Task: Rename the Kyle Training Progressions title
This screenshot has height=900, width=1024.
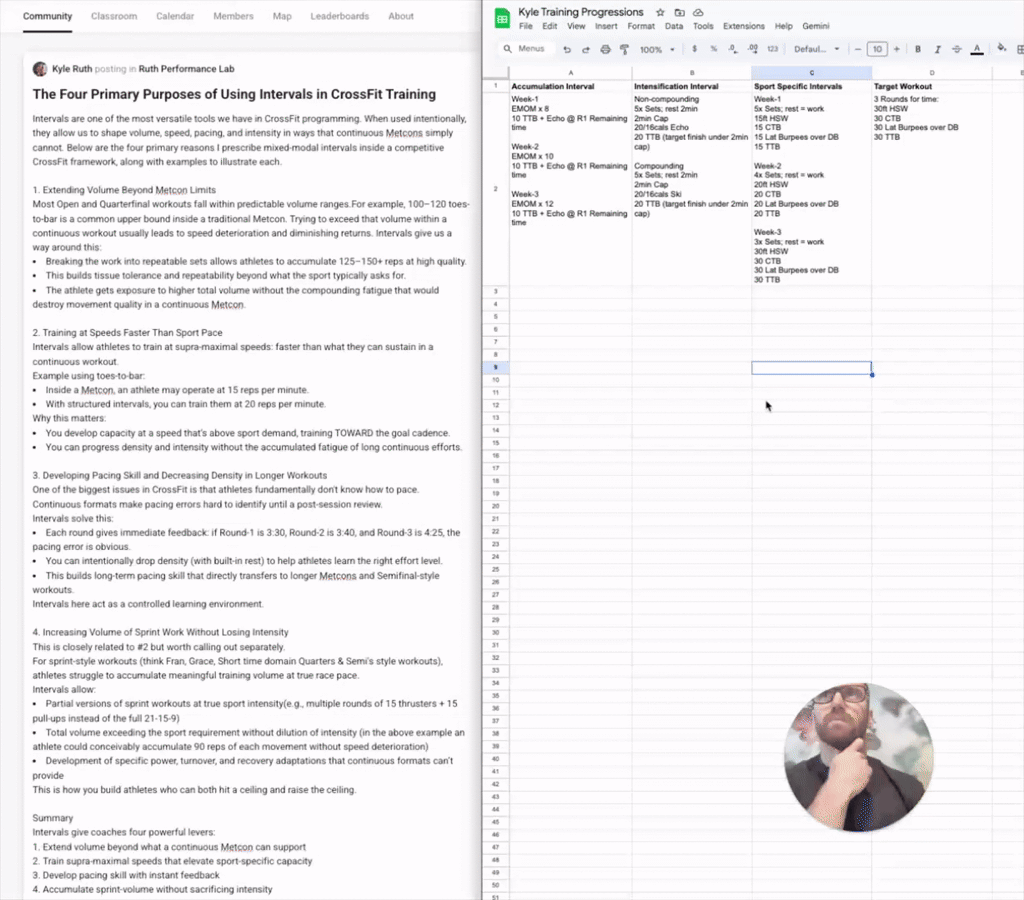Action: pyautogui.click(x=581, y=12)
